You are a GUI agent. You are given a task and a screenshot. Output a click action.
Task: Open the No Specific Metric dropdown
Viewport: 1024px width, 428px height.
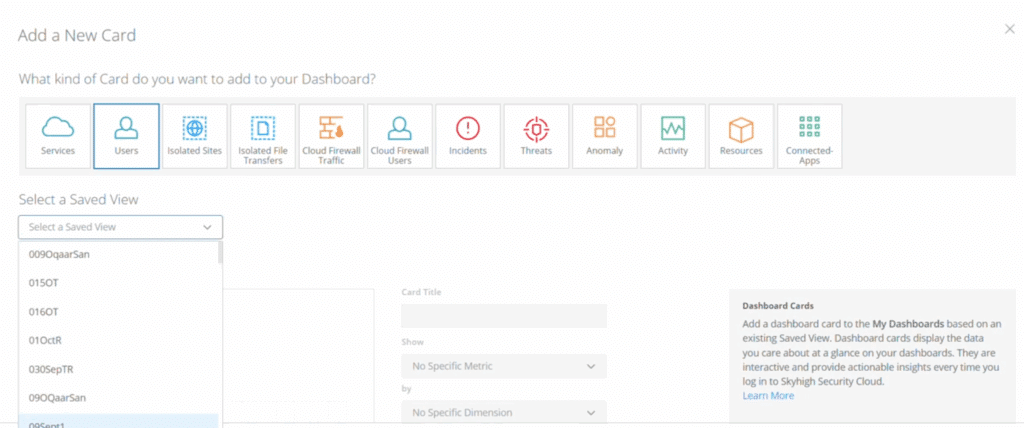[503, 366]
